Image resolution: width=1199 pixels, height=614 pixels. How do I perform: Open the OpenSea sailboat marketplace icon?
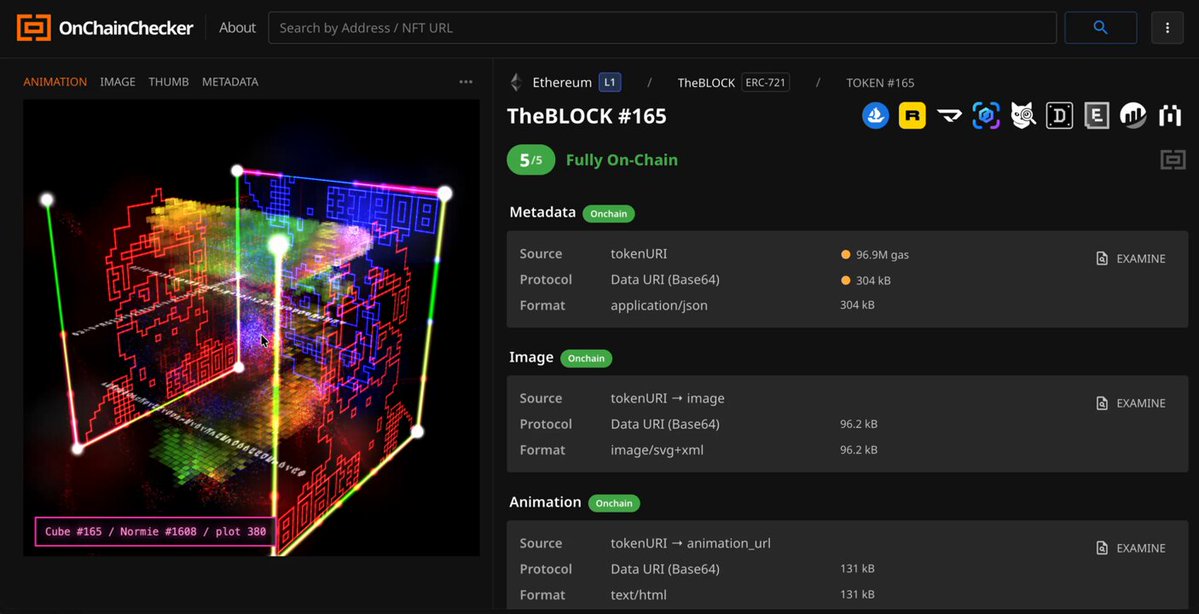[x=876, y=115]
